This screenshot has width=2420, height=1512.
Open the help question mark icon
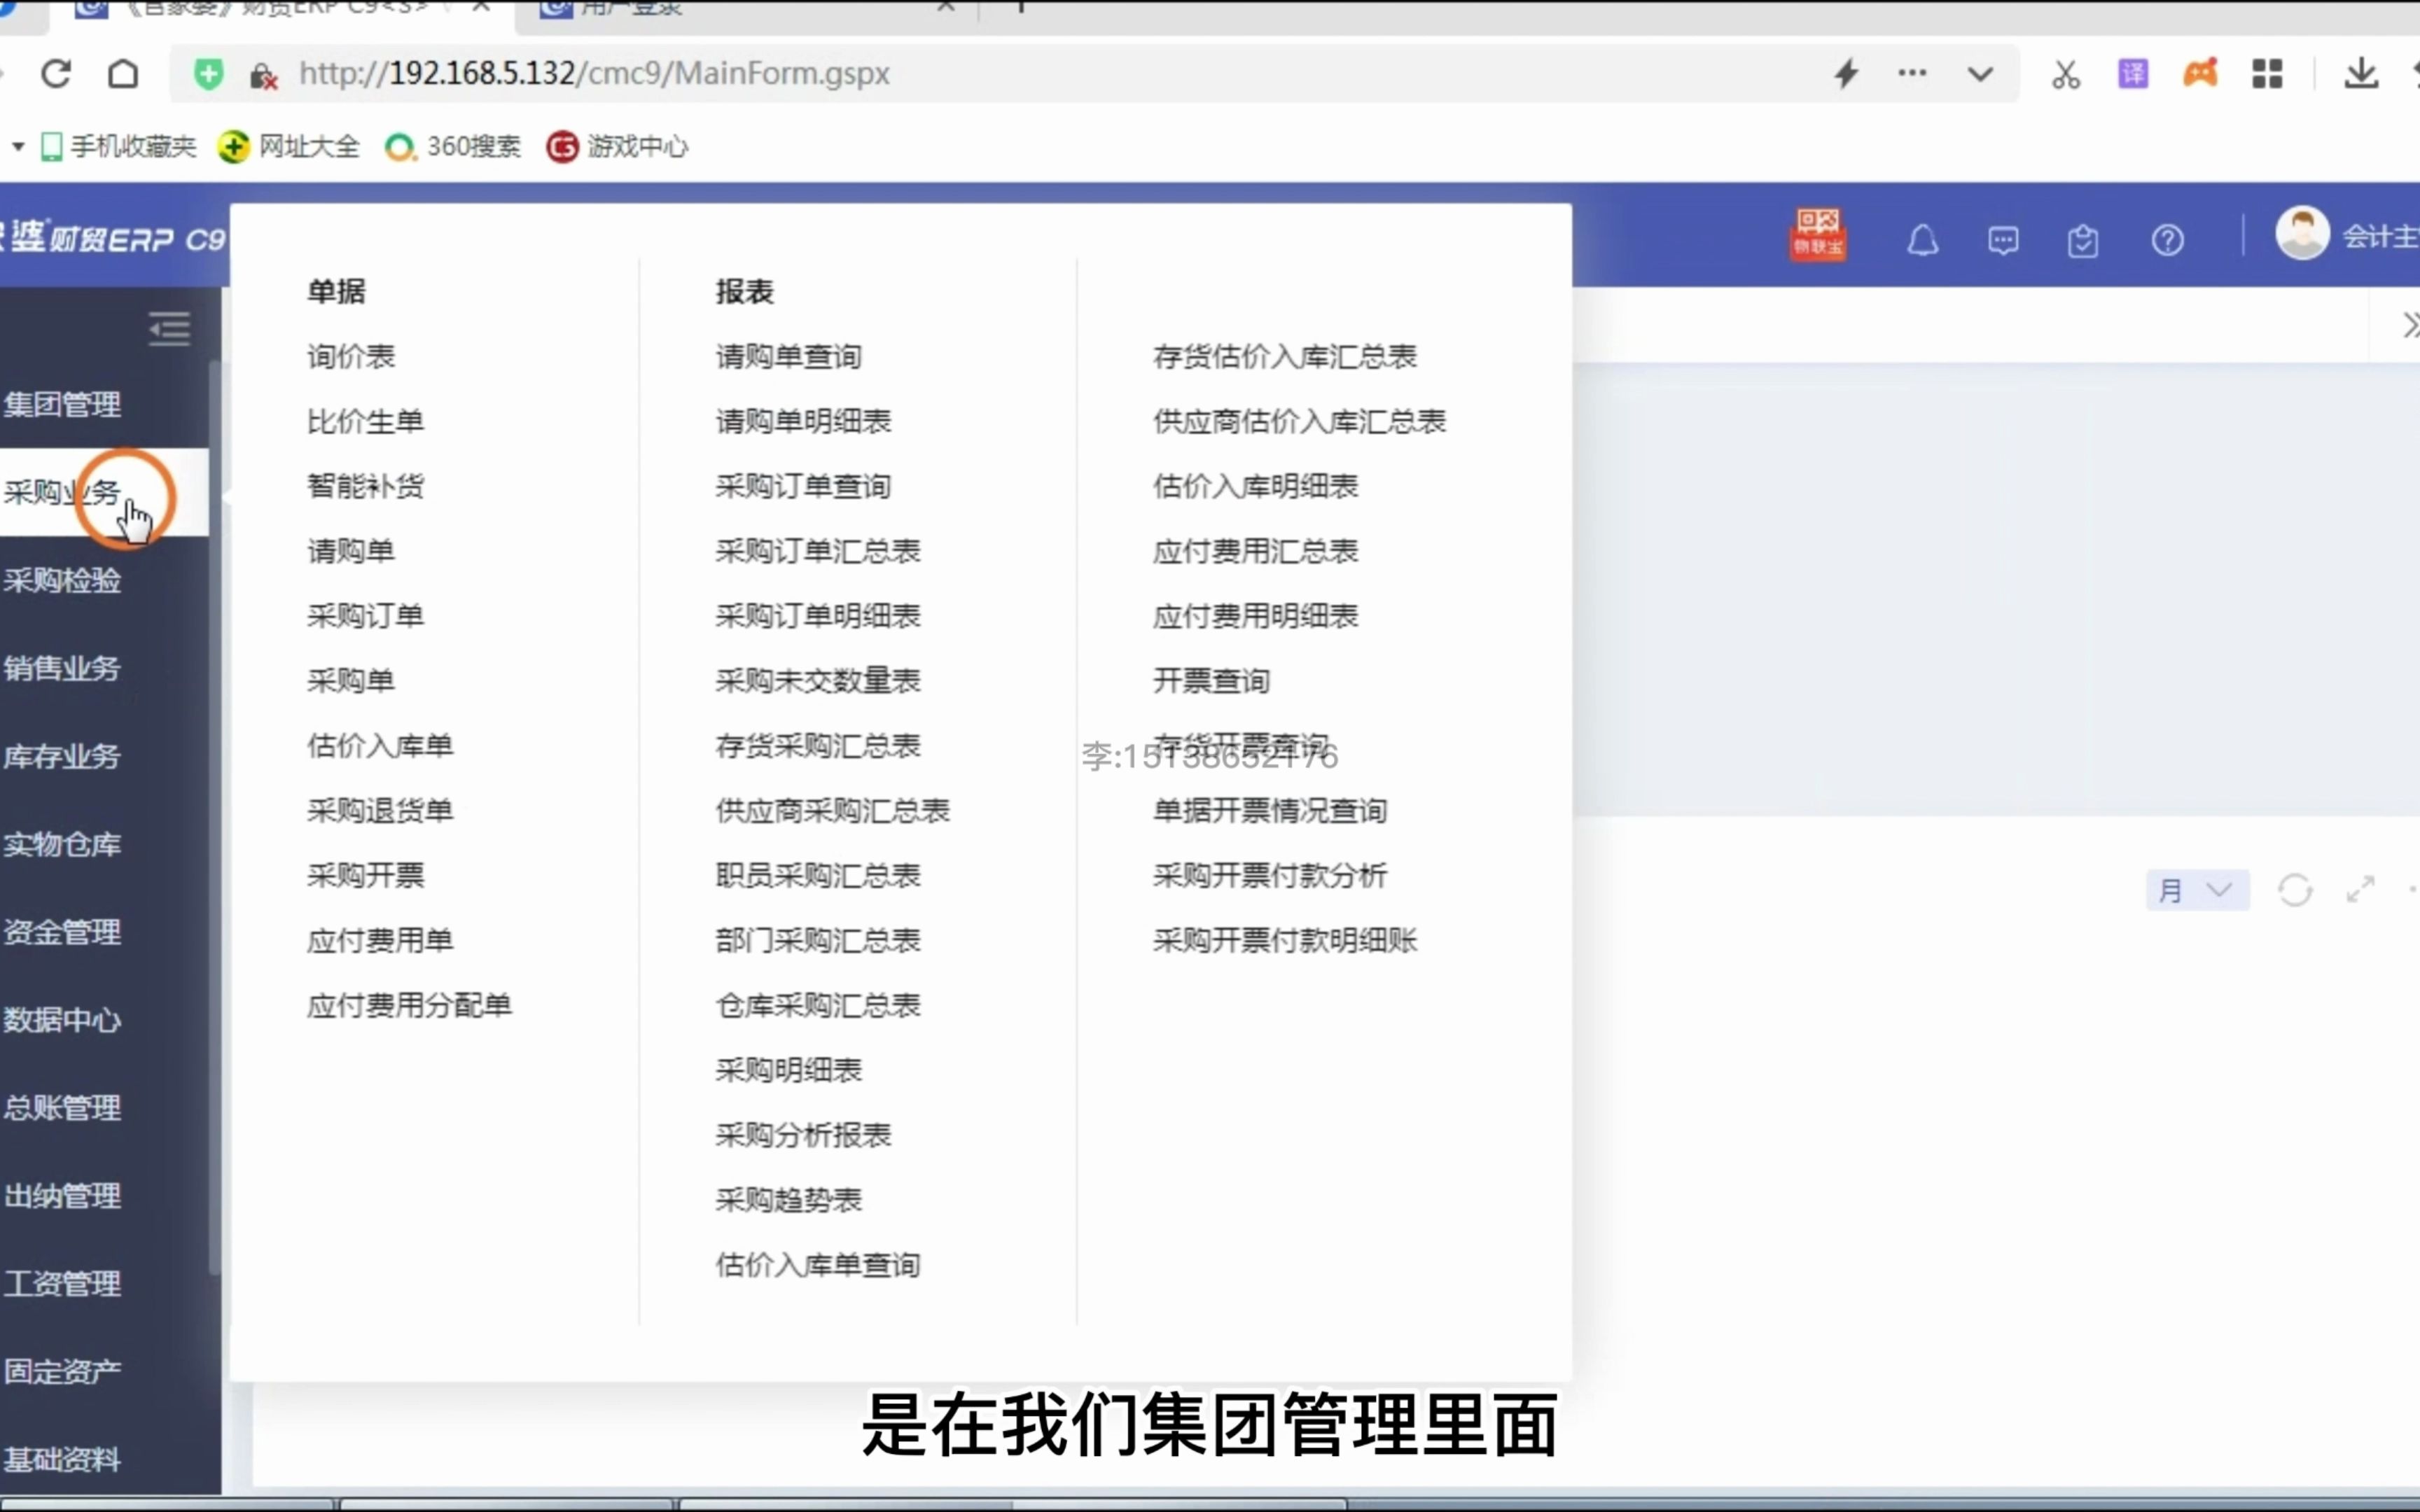2168,239
